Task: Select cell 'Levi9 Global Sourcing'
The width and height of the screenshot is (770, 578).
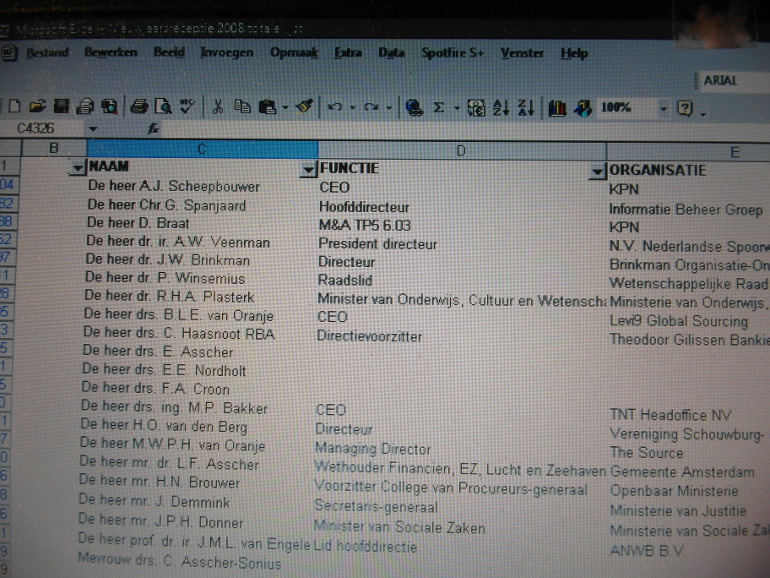Action: point(688,321)
